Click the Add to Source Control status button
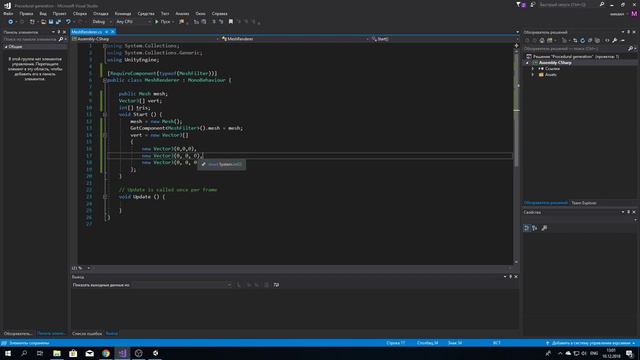640x360 pixels. 591,343
